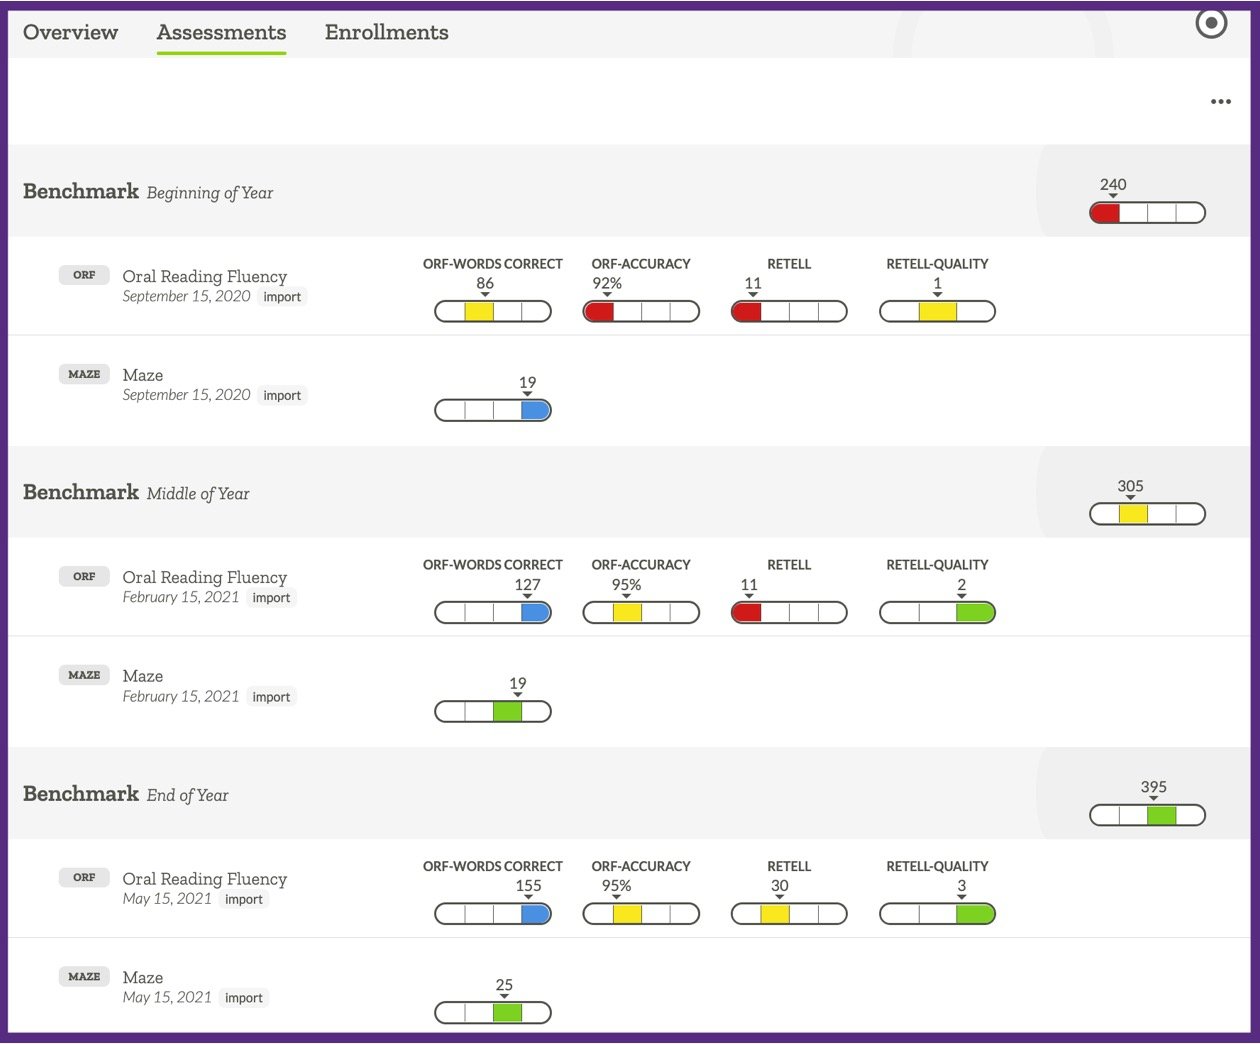This screenshot has height=1044, width=1260.
Task: Switch to the Overview tab
Action: click(70, 32)
